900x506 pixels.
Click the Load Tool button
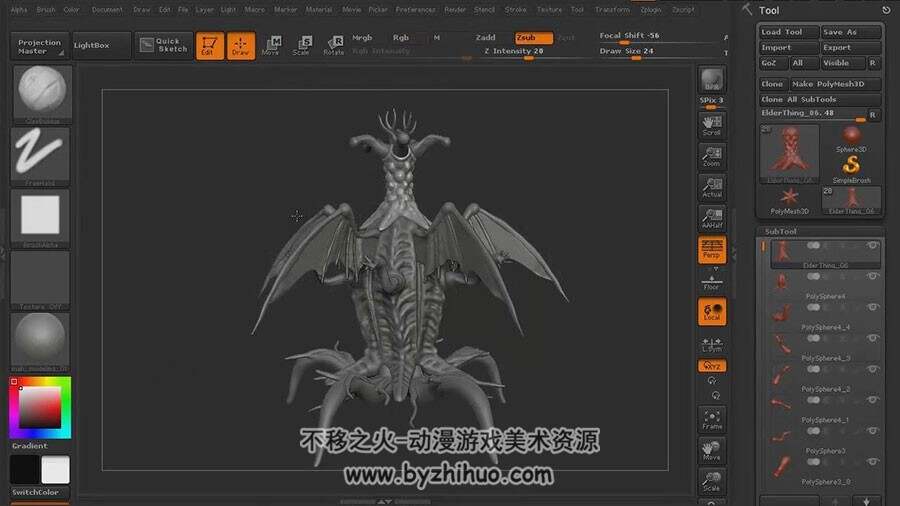tap(789, 32)
